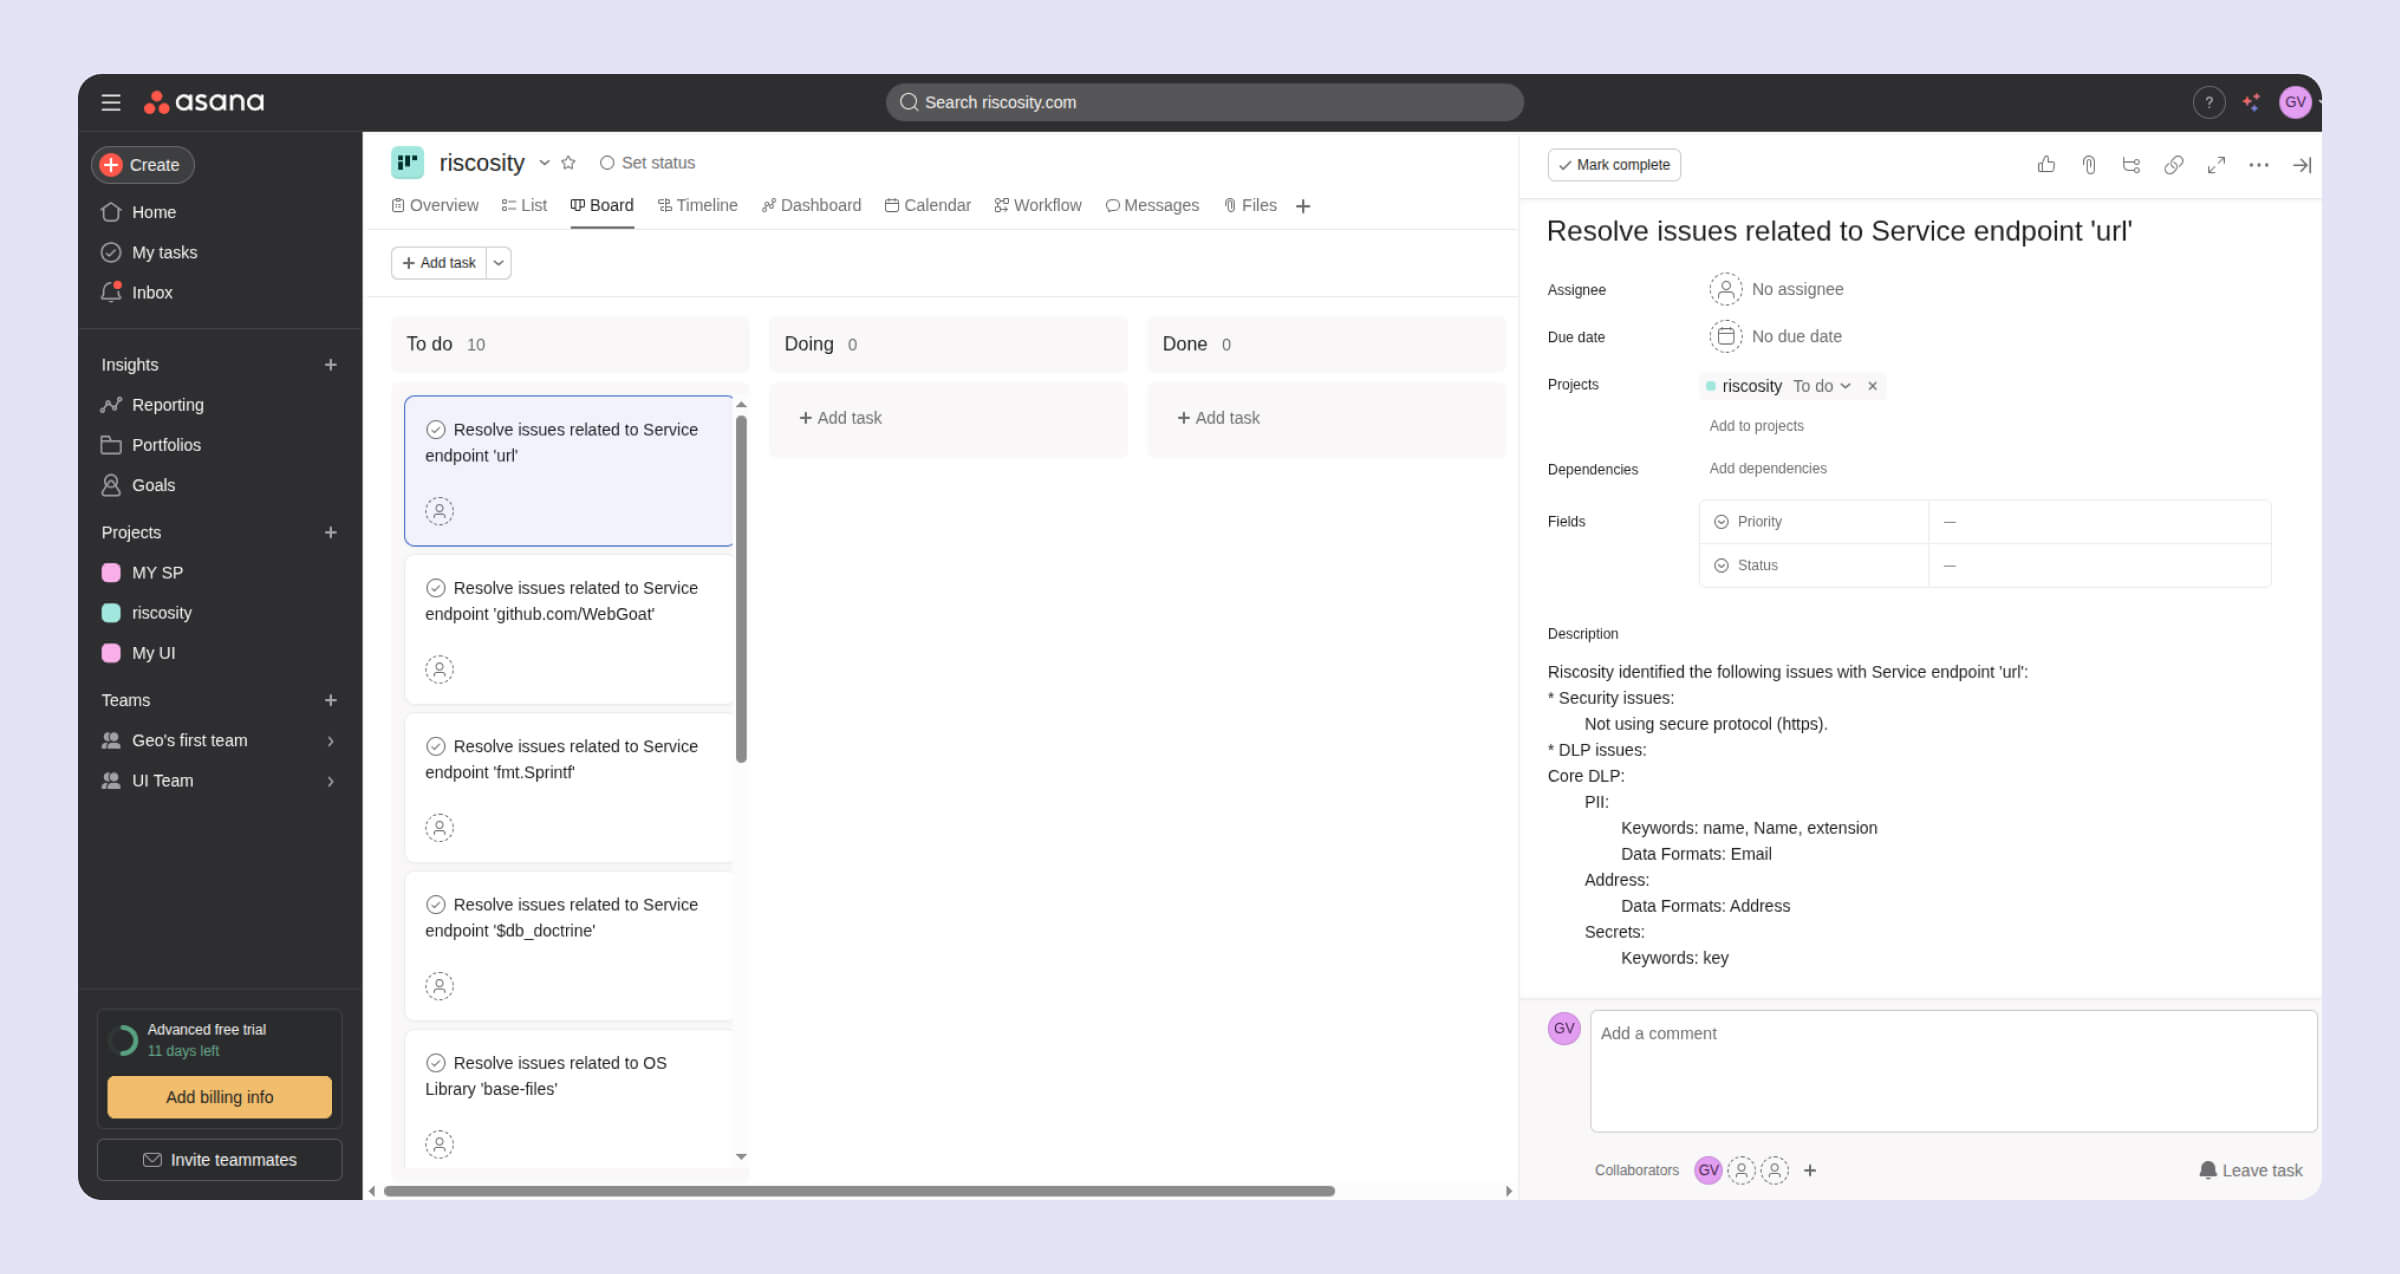Image resolution: width=2400 pixels, height=1274 pixels.
Task: Click Invite teammates button
Action: pos(219,1160)
